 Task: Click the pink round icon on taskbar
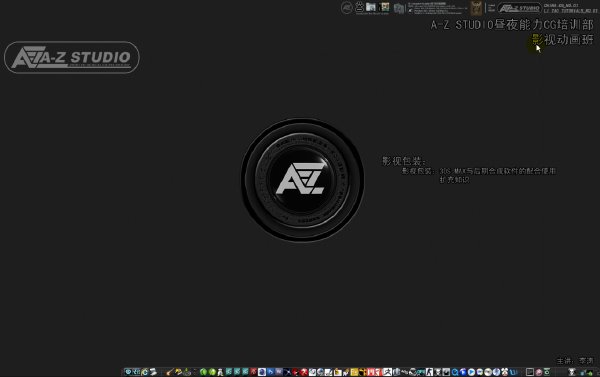click(x=539, y=372)
